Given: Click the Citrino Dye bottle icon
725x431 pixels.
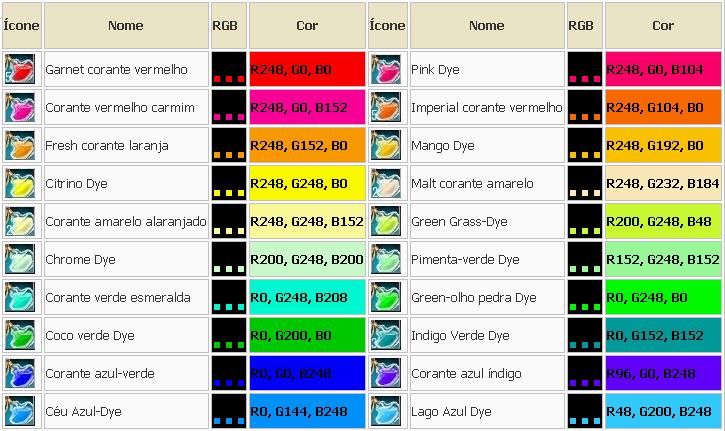Looking at the screenshot, I should [20, 183].
